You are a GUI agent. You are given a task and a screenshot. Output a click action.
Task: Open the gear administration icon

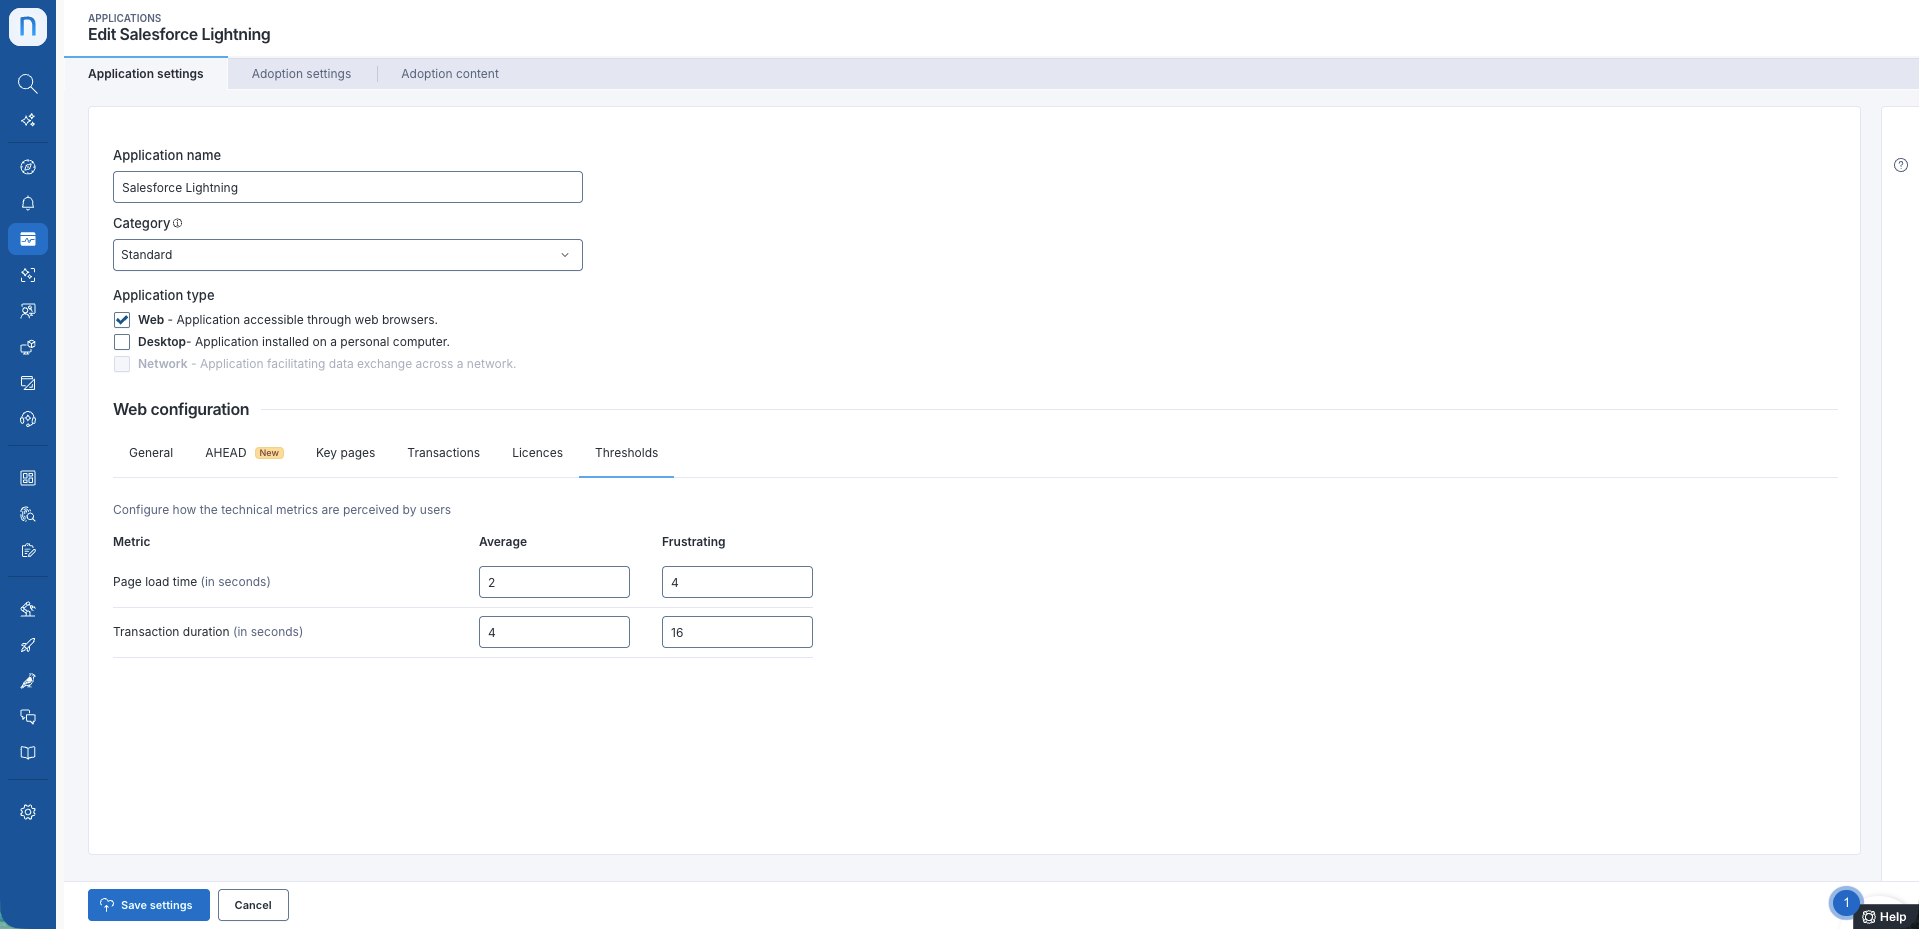pyautogui.click(x=28, y=812)
